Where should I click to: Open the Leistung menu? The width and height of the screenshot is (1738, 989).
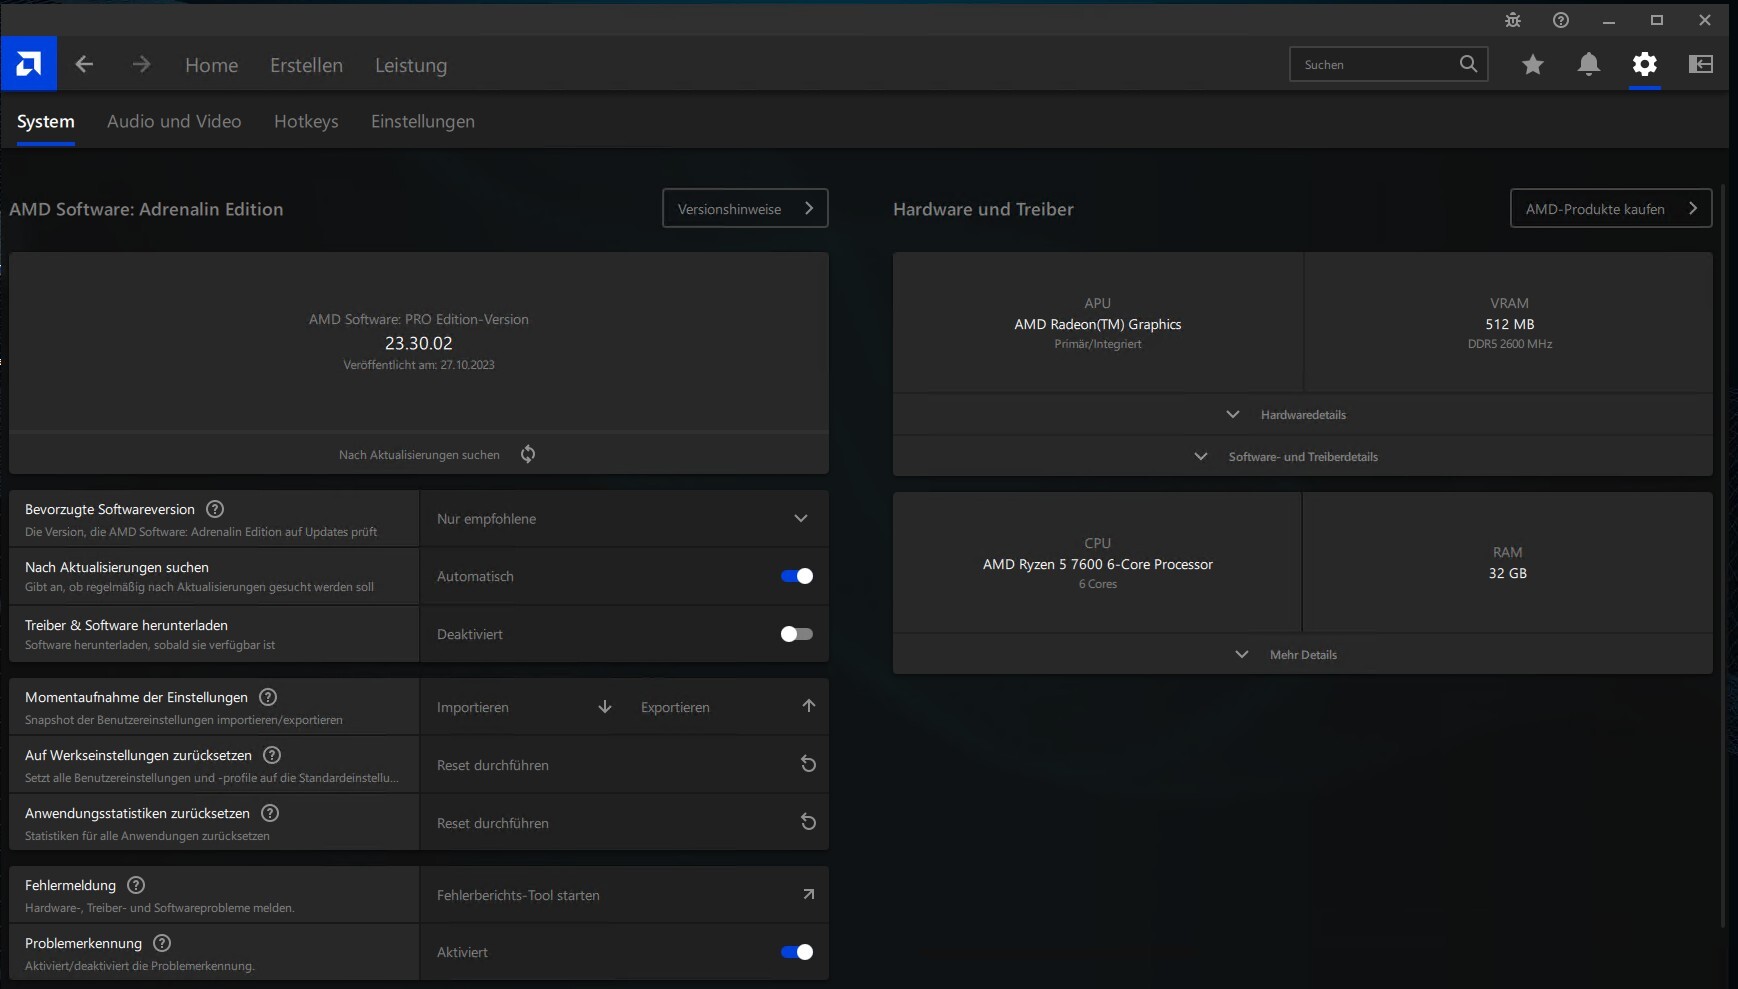tap(410, 65)
